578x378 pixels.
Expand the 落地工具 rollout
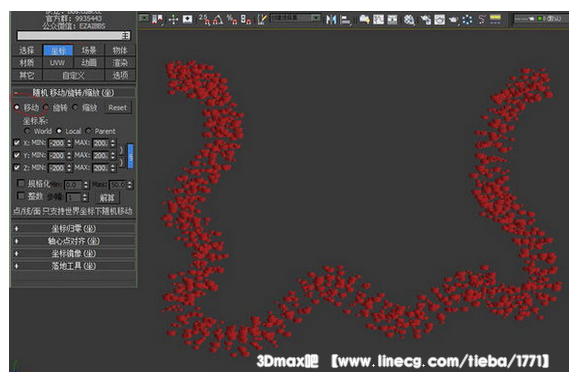click(73, 266)
